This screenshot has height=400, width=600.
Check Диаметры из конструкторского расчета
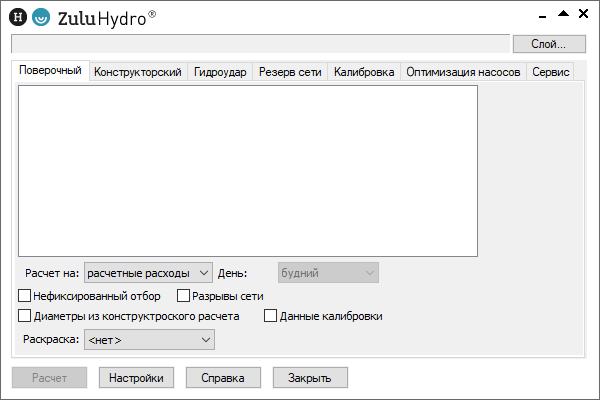click(x=25, y=316)
